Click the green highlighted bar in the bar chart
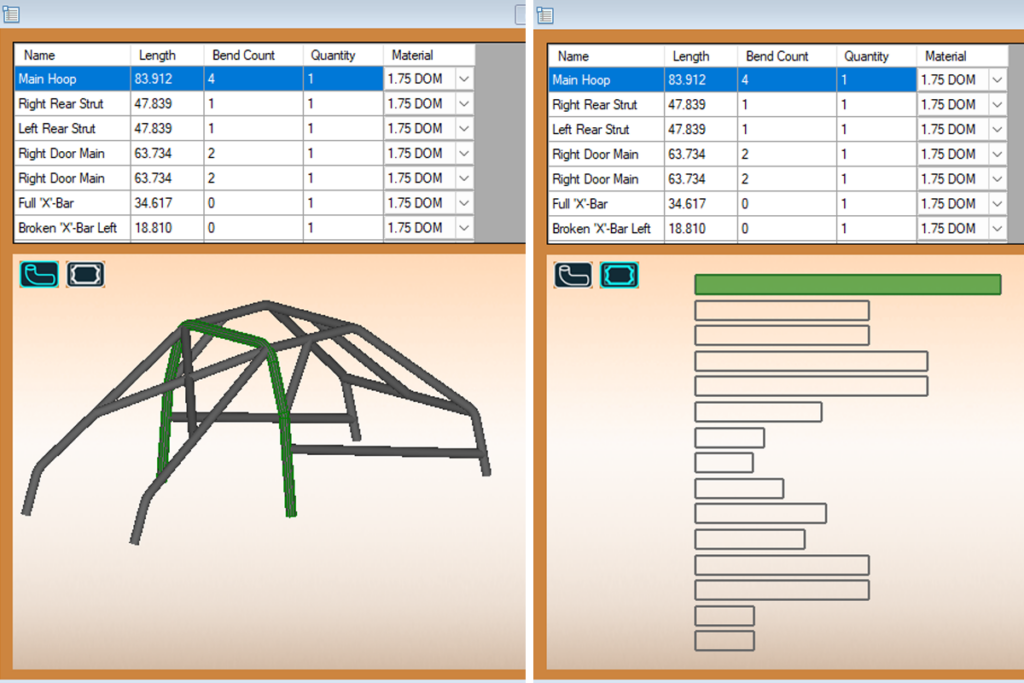Viewport: 1024px width, 683px height. click(848, 285)
